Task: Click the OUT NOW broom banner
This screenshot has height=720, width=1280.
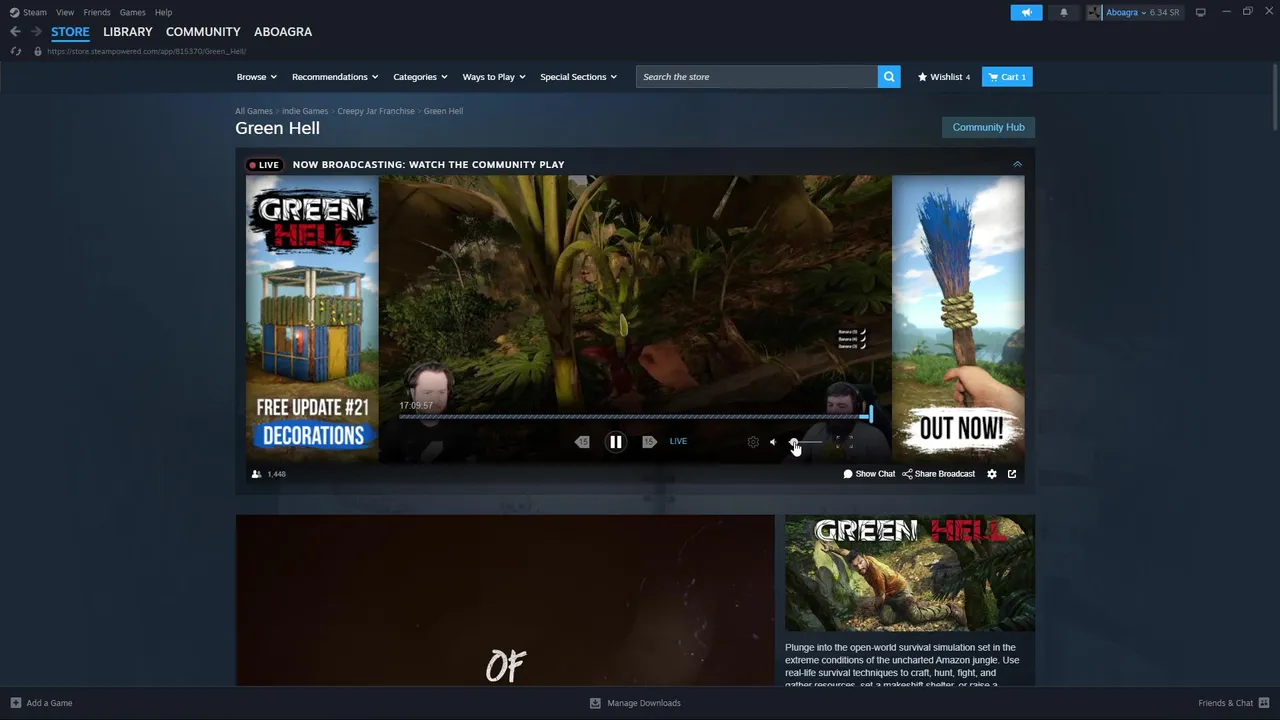Action: 958,318
